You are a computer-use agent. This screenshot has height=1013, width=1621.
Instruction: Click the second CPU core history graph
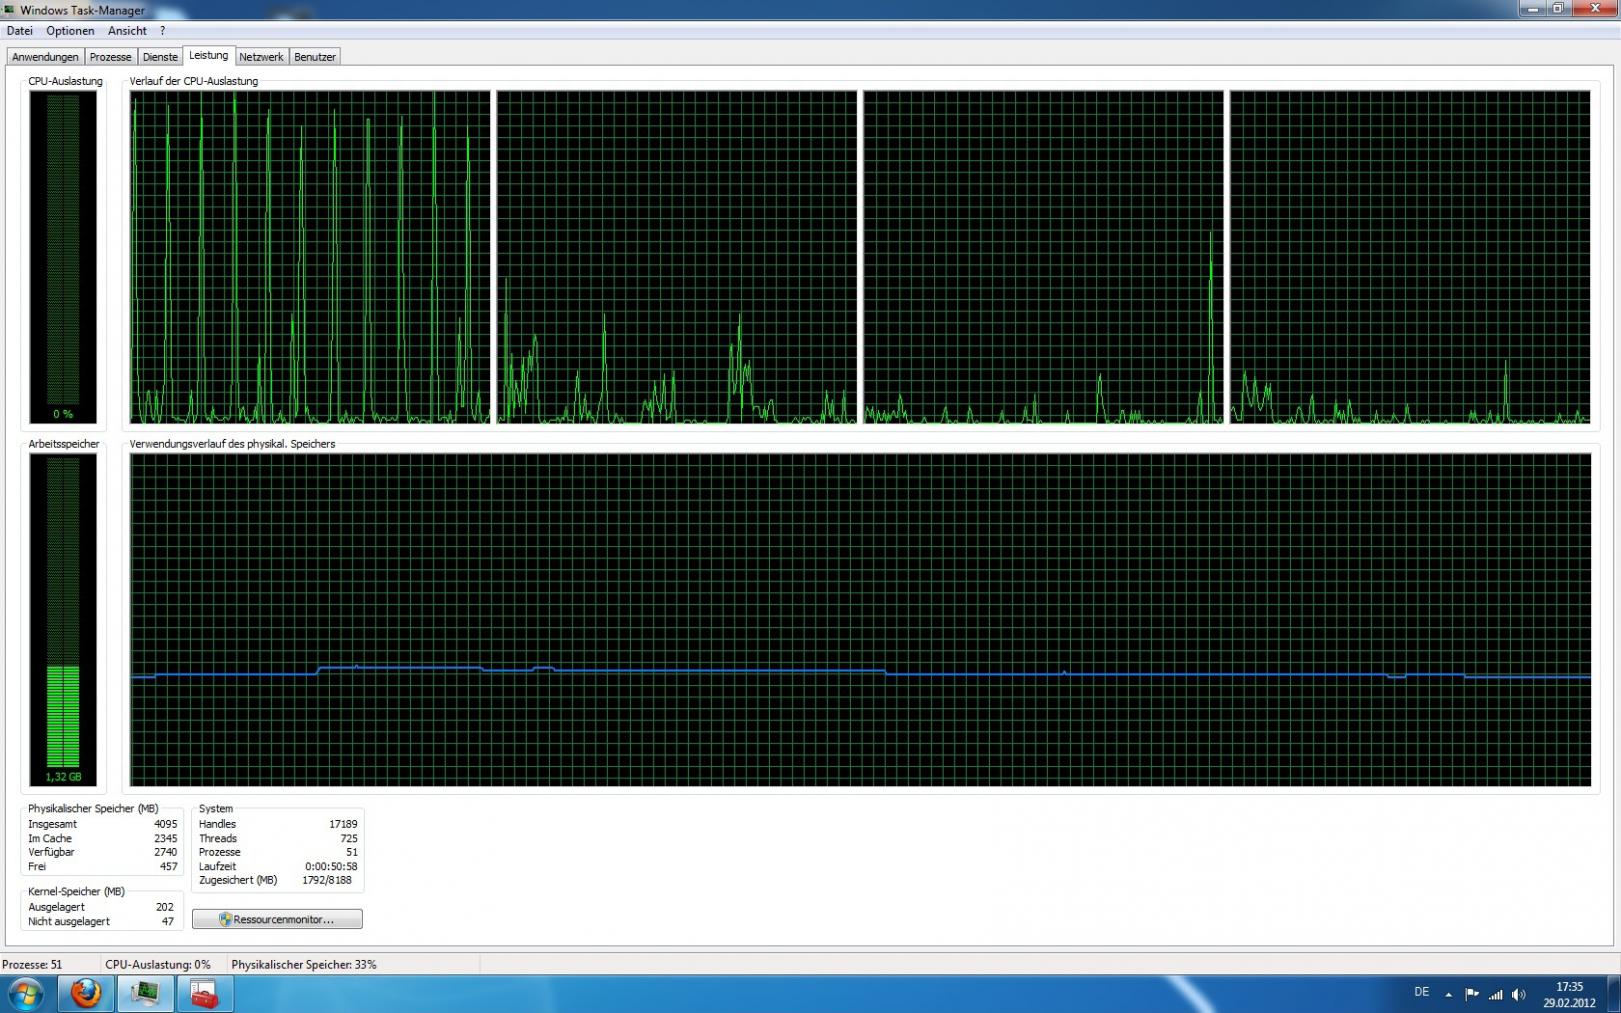[677, 257]
